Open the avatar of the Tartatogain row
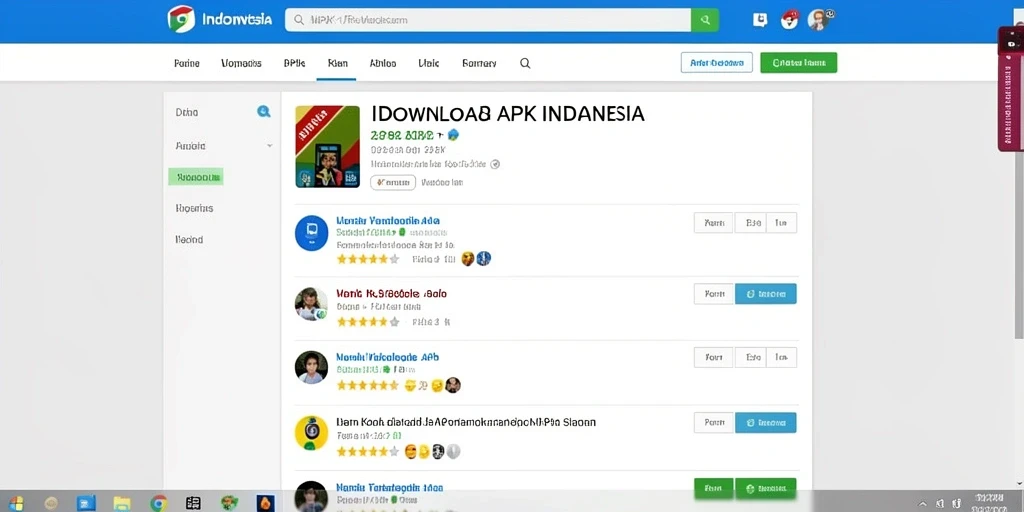 [311, 496]
